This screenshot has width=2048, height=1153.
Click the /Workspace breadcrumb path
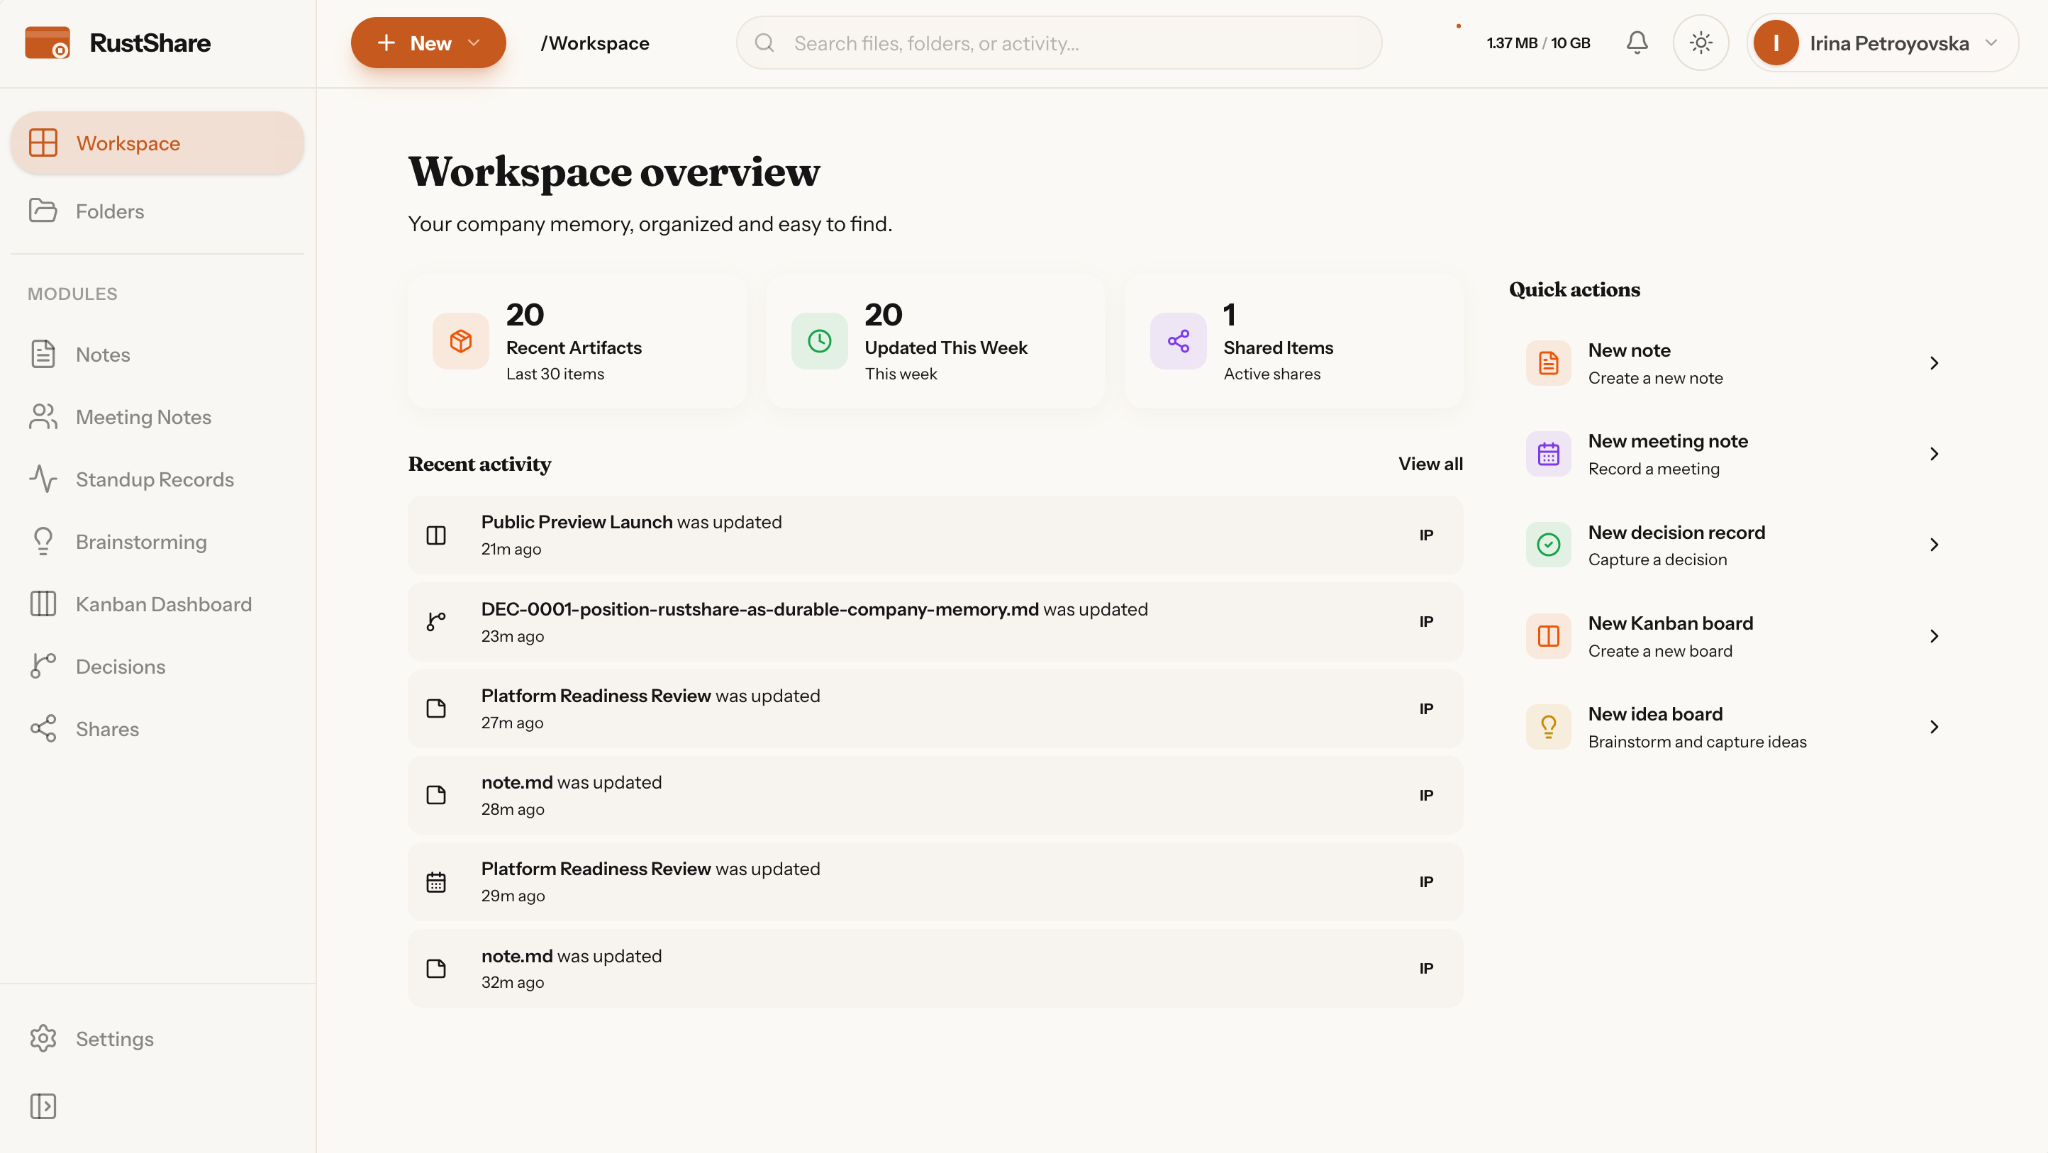(x=595, y=43)
